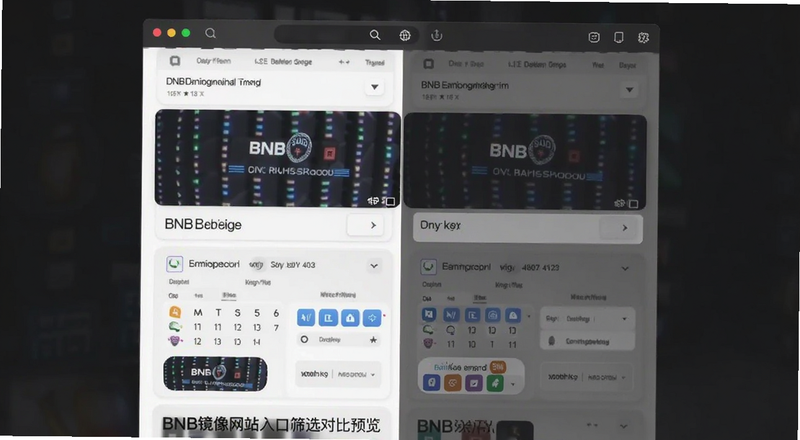Select the first tab above the left calendar
This screenshot has width=800, height=440.
coord(173,296)
